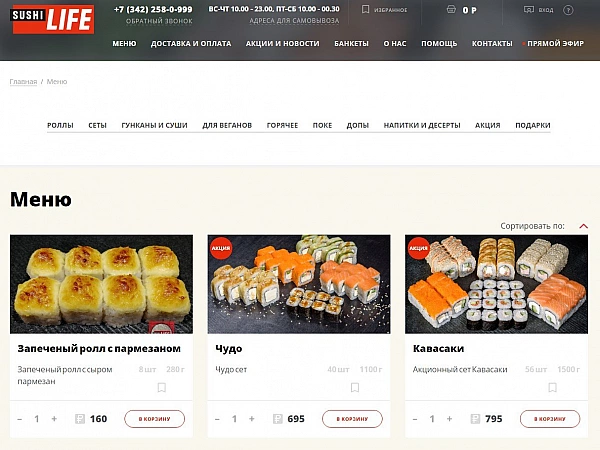
Task: Go to the Sushi Life logo homepage
Action: point(53,19)
